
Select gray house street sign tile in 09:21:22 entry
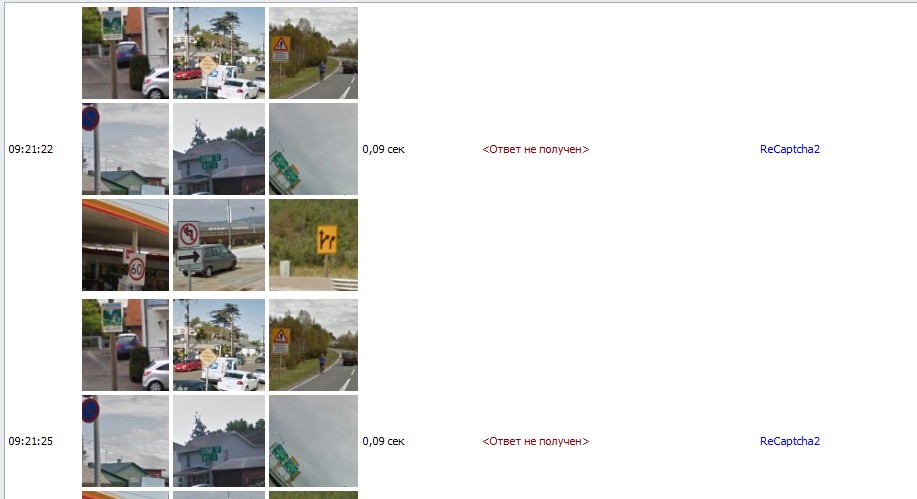click(x=219, y=149)
